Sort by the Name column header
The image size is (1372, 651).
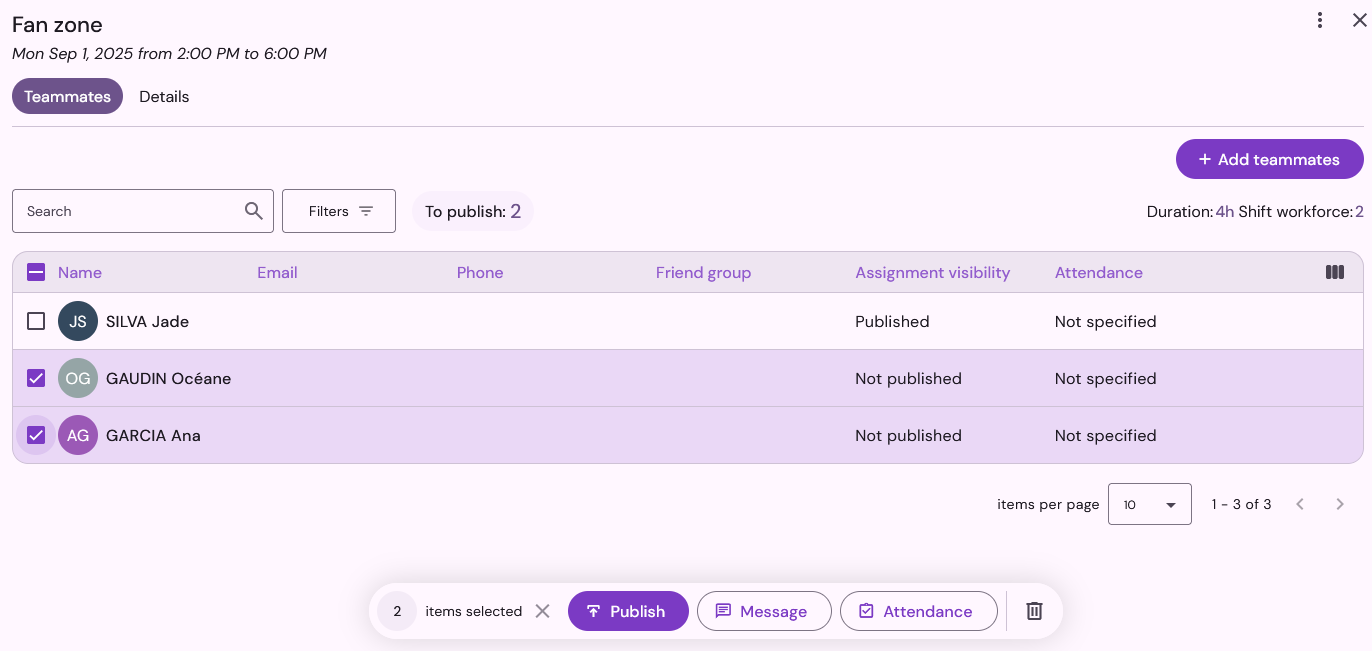point(80,272)
